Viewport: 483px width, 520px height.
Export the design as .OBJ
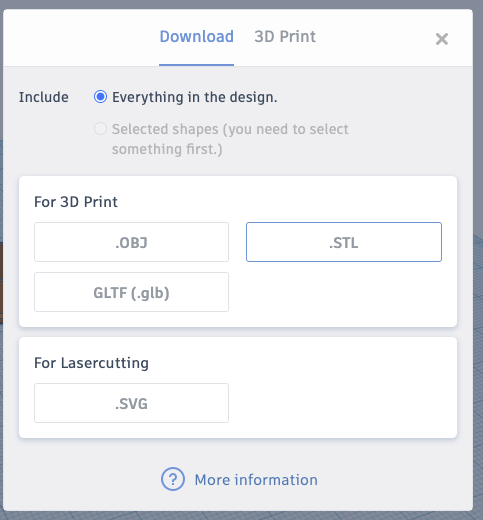point(131,242)
